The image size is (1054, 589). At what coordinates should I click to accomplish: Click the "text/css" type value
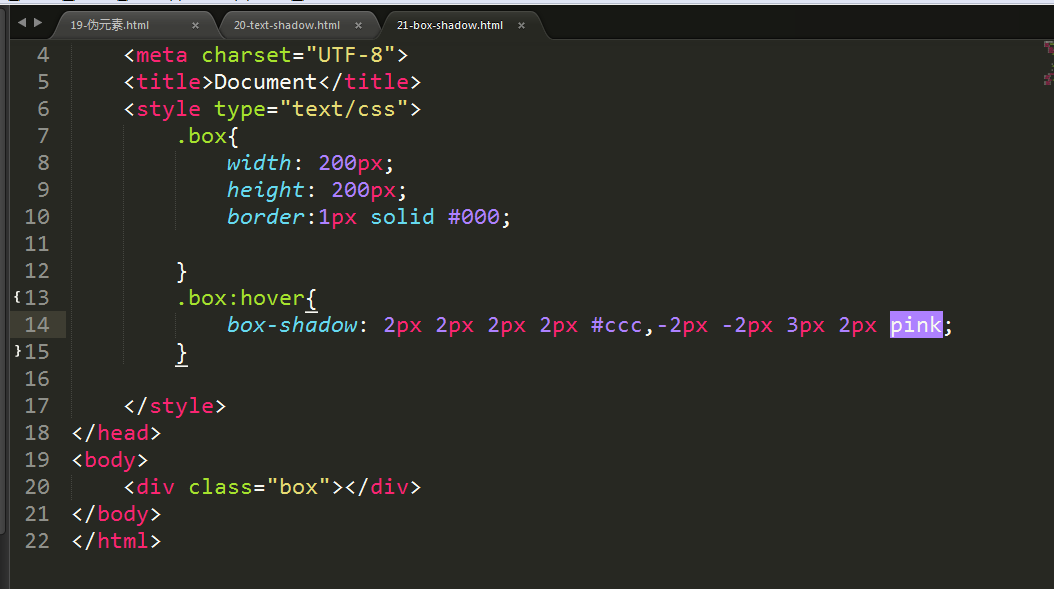[344, 109]
